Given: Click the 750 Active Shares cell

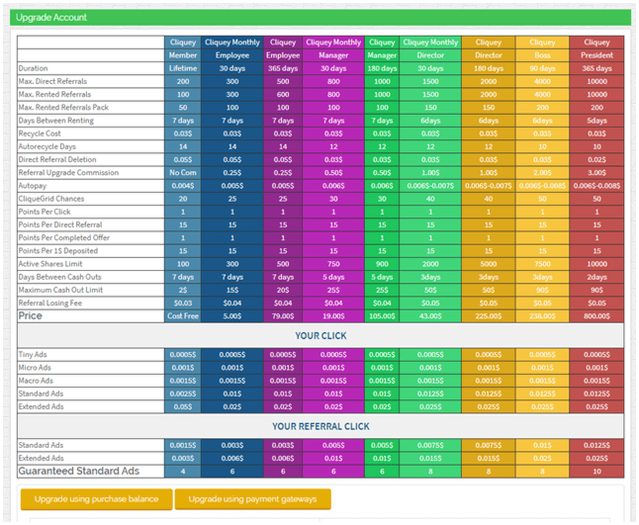Looking at the screenshot, I should pos(333,264).
